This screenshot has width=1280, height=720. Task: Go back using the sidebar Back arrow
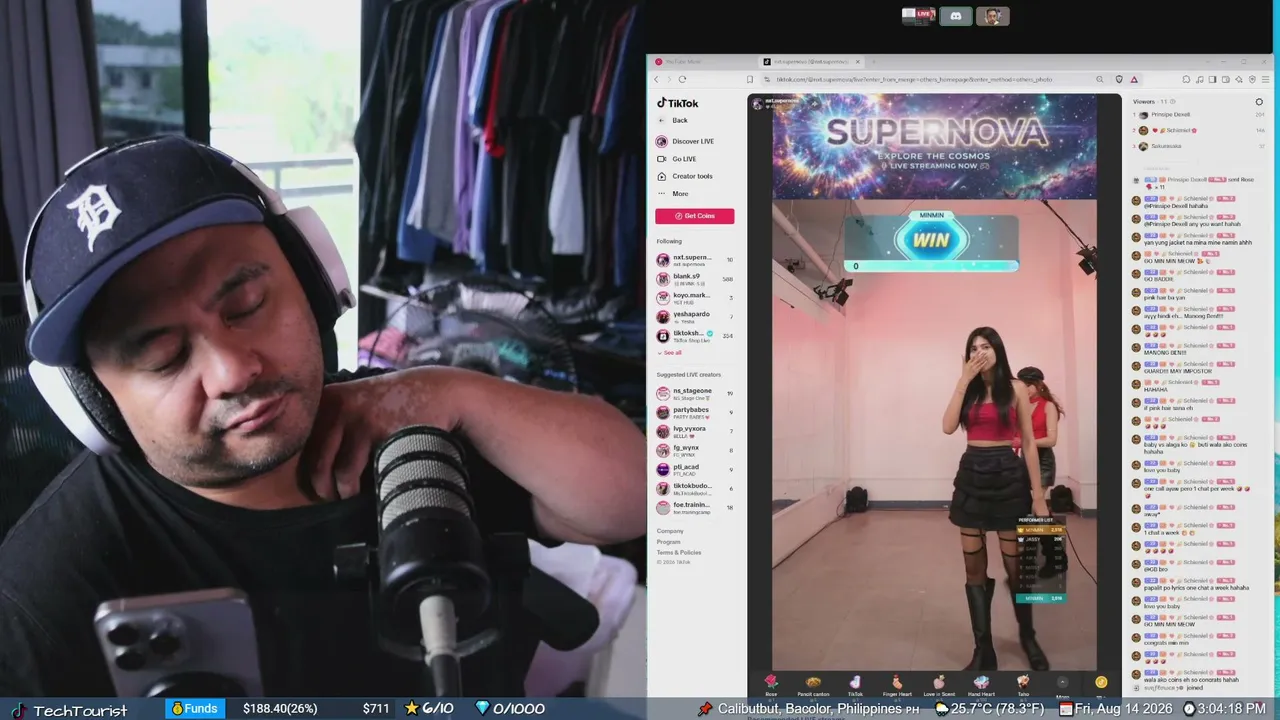pyautogui.click(x=661, y=120)
